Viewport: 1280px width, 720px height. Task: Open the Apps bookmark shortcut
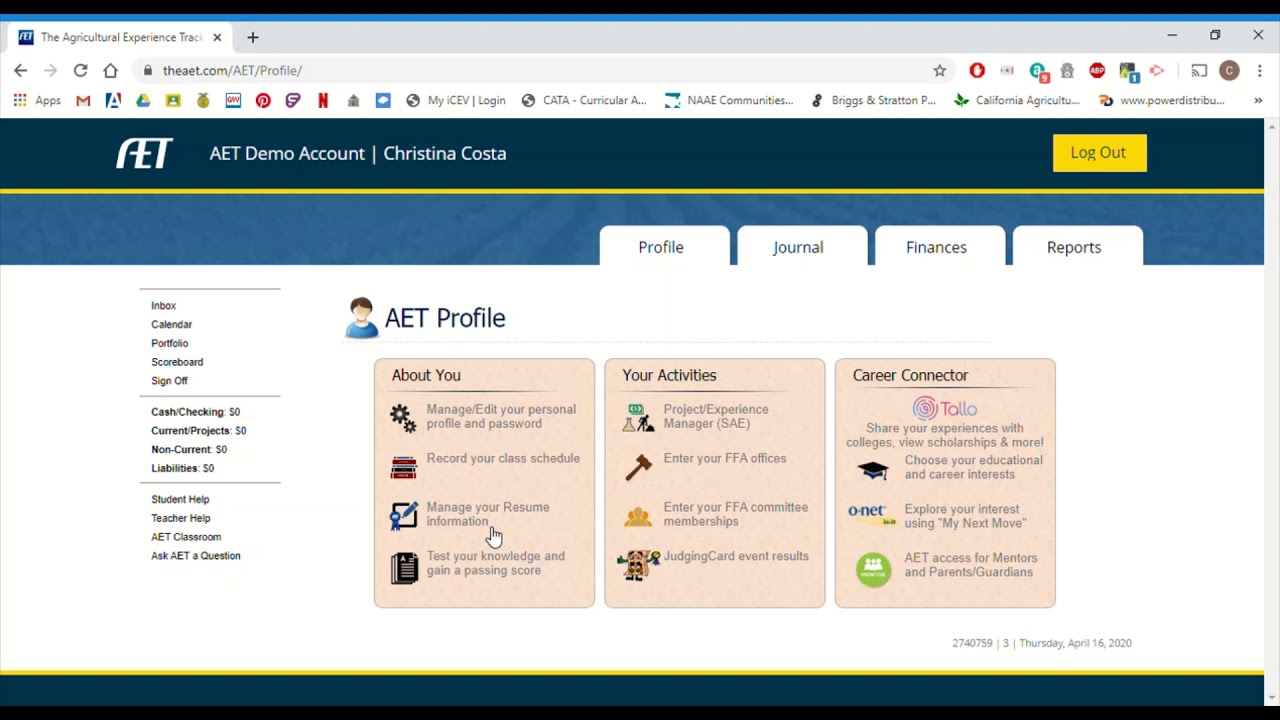pyautogui.click(x=37, y=100)
